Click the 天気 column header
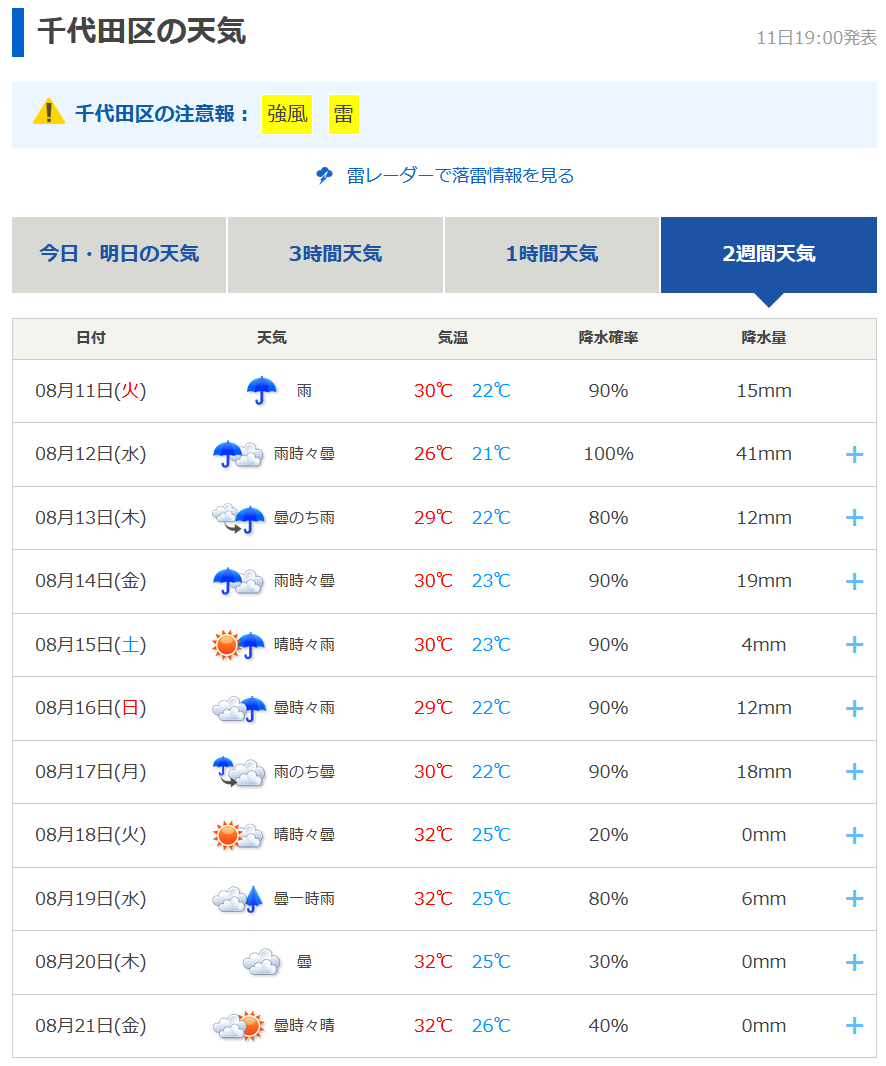This screenshot has width=886, height=1066. (x=271, y=338)
